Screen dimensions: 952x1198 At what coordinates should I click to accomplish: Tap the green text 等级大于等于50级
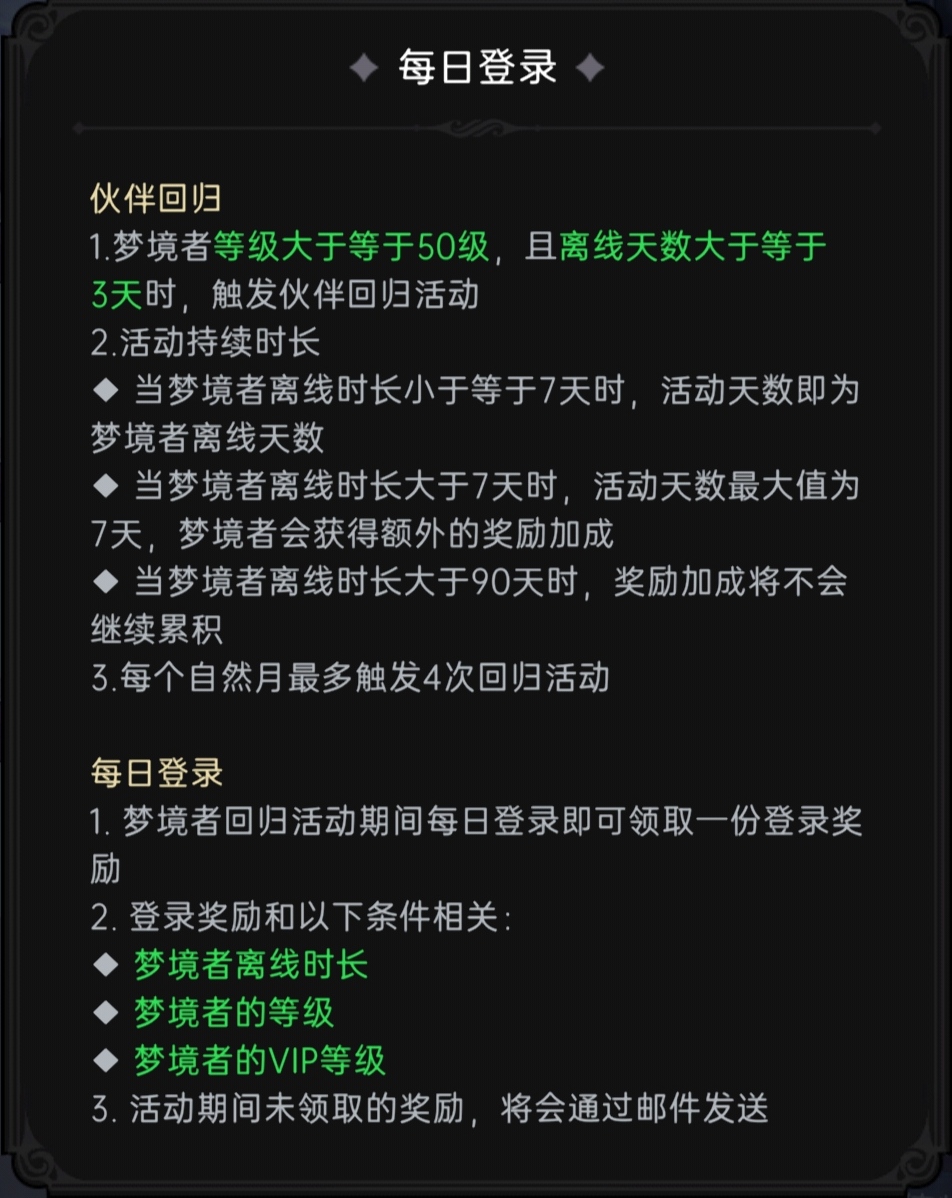click(351, 247)
